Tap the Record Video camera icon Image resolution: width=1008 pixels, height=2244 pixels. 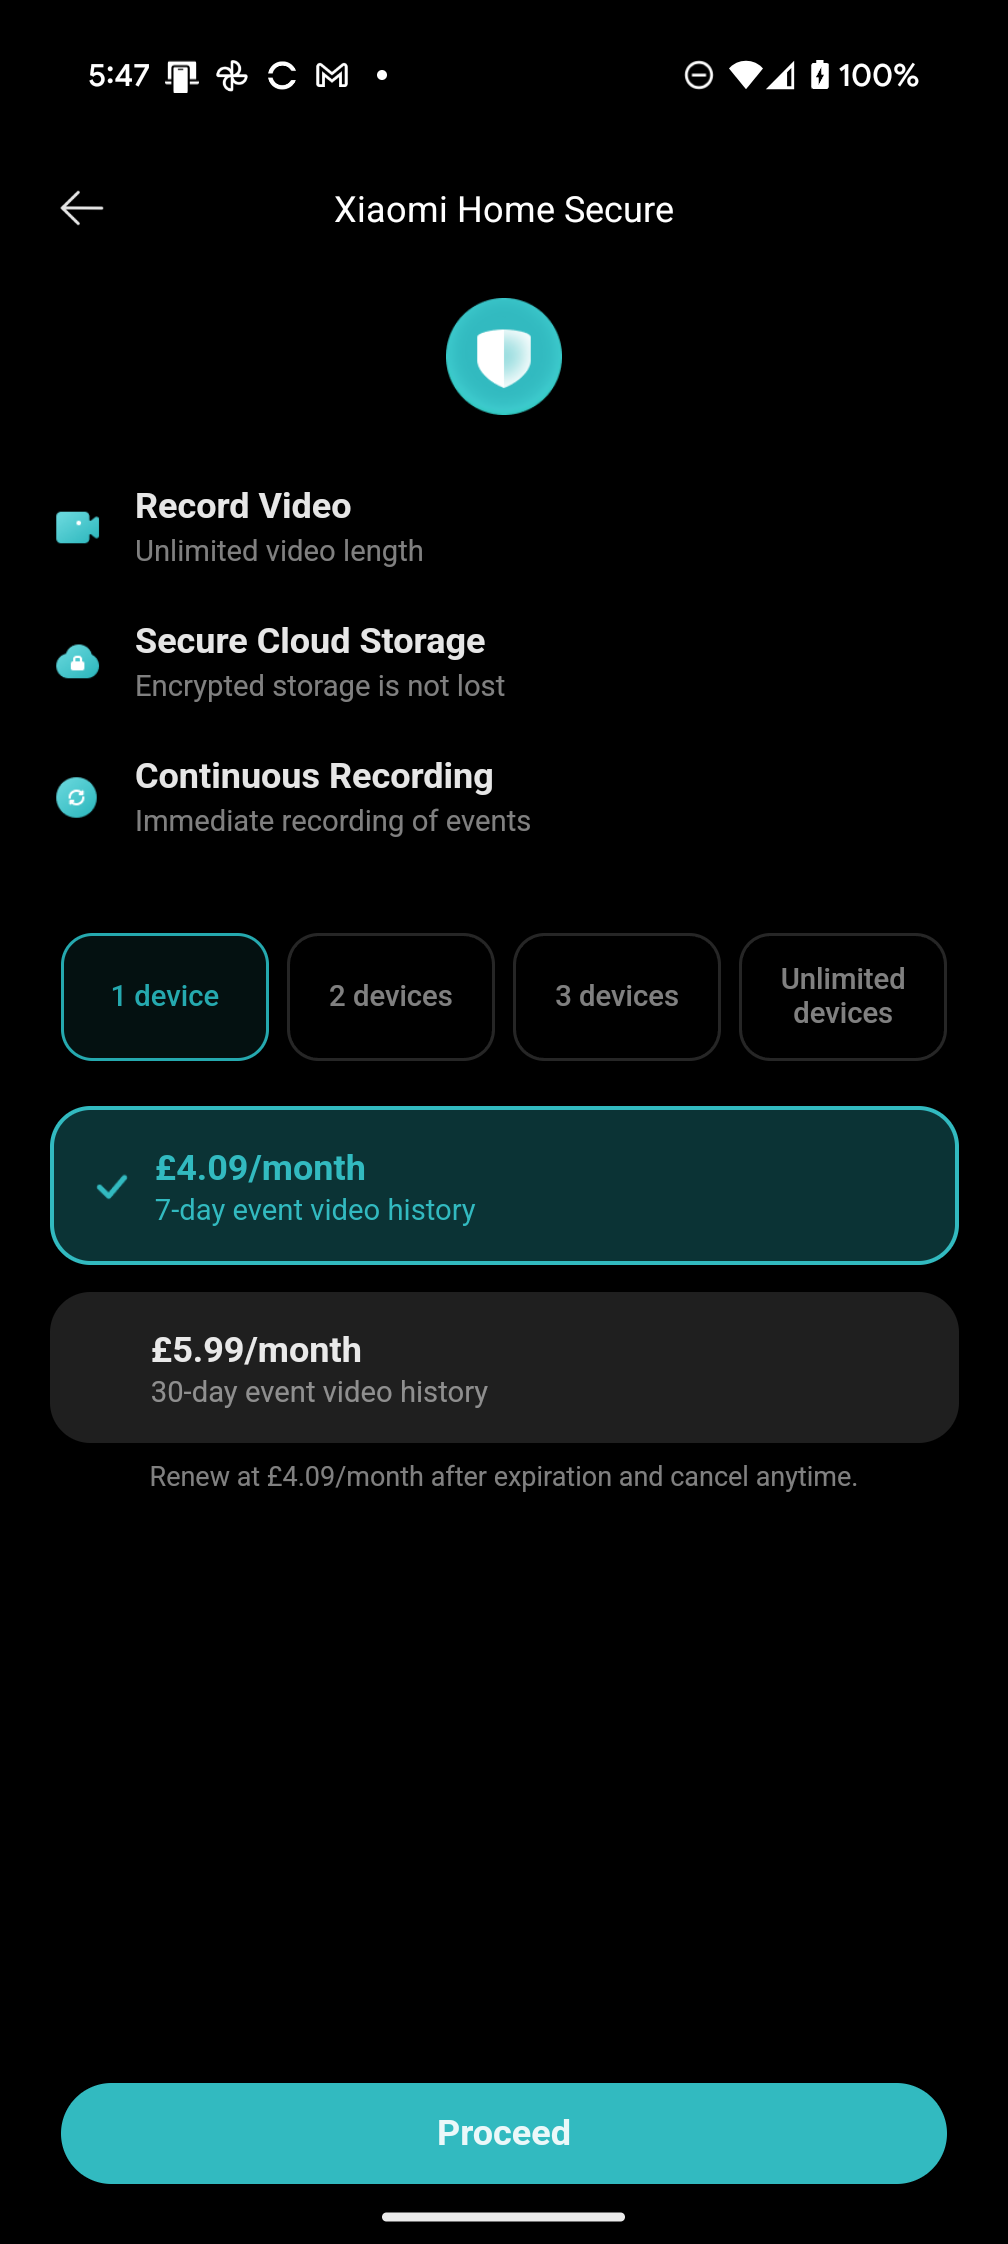[x=78, y=527]
